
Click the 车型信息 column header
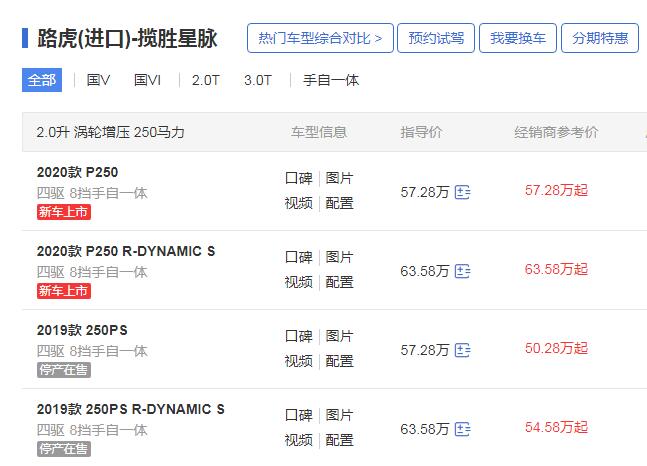[319, 132]
